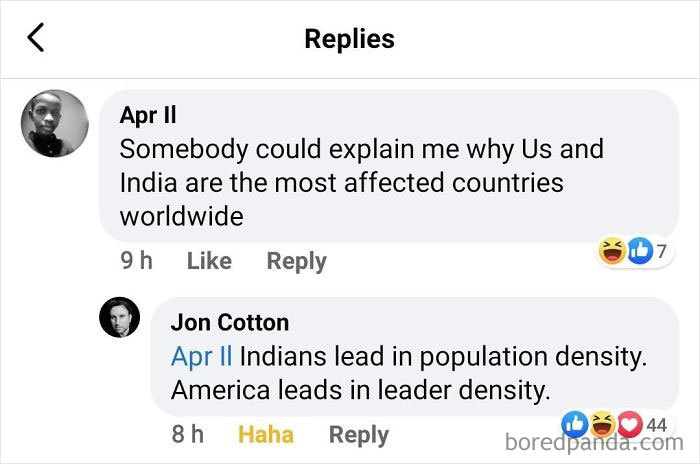
Task: Click the laughing emoji on Jon Cotton's reply
Action: 603,424
